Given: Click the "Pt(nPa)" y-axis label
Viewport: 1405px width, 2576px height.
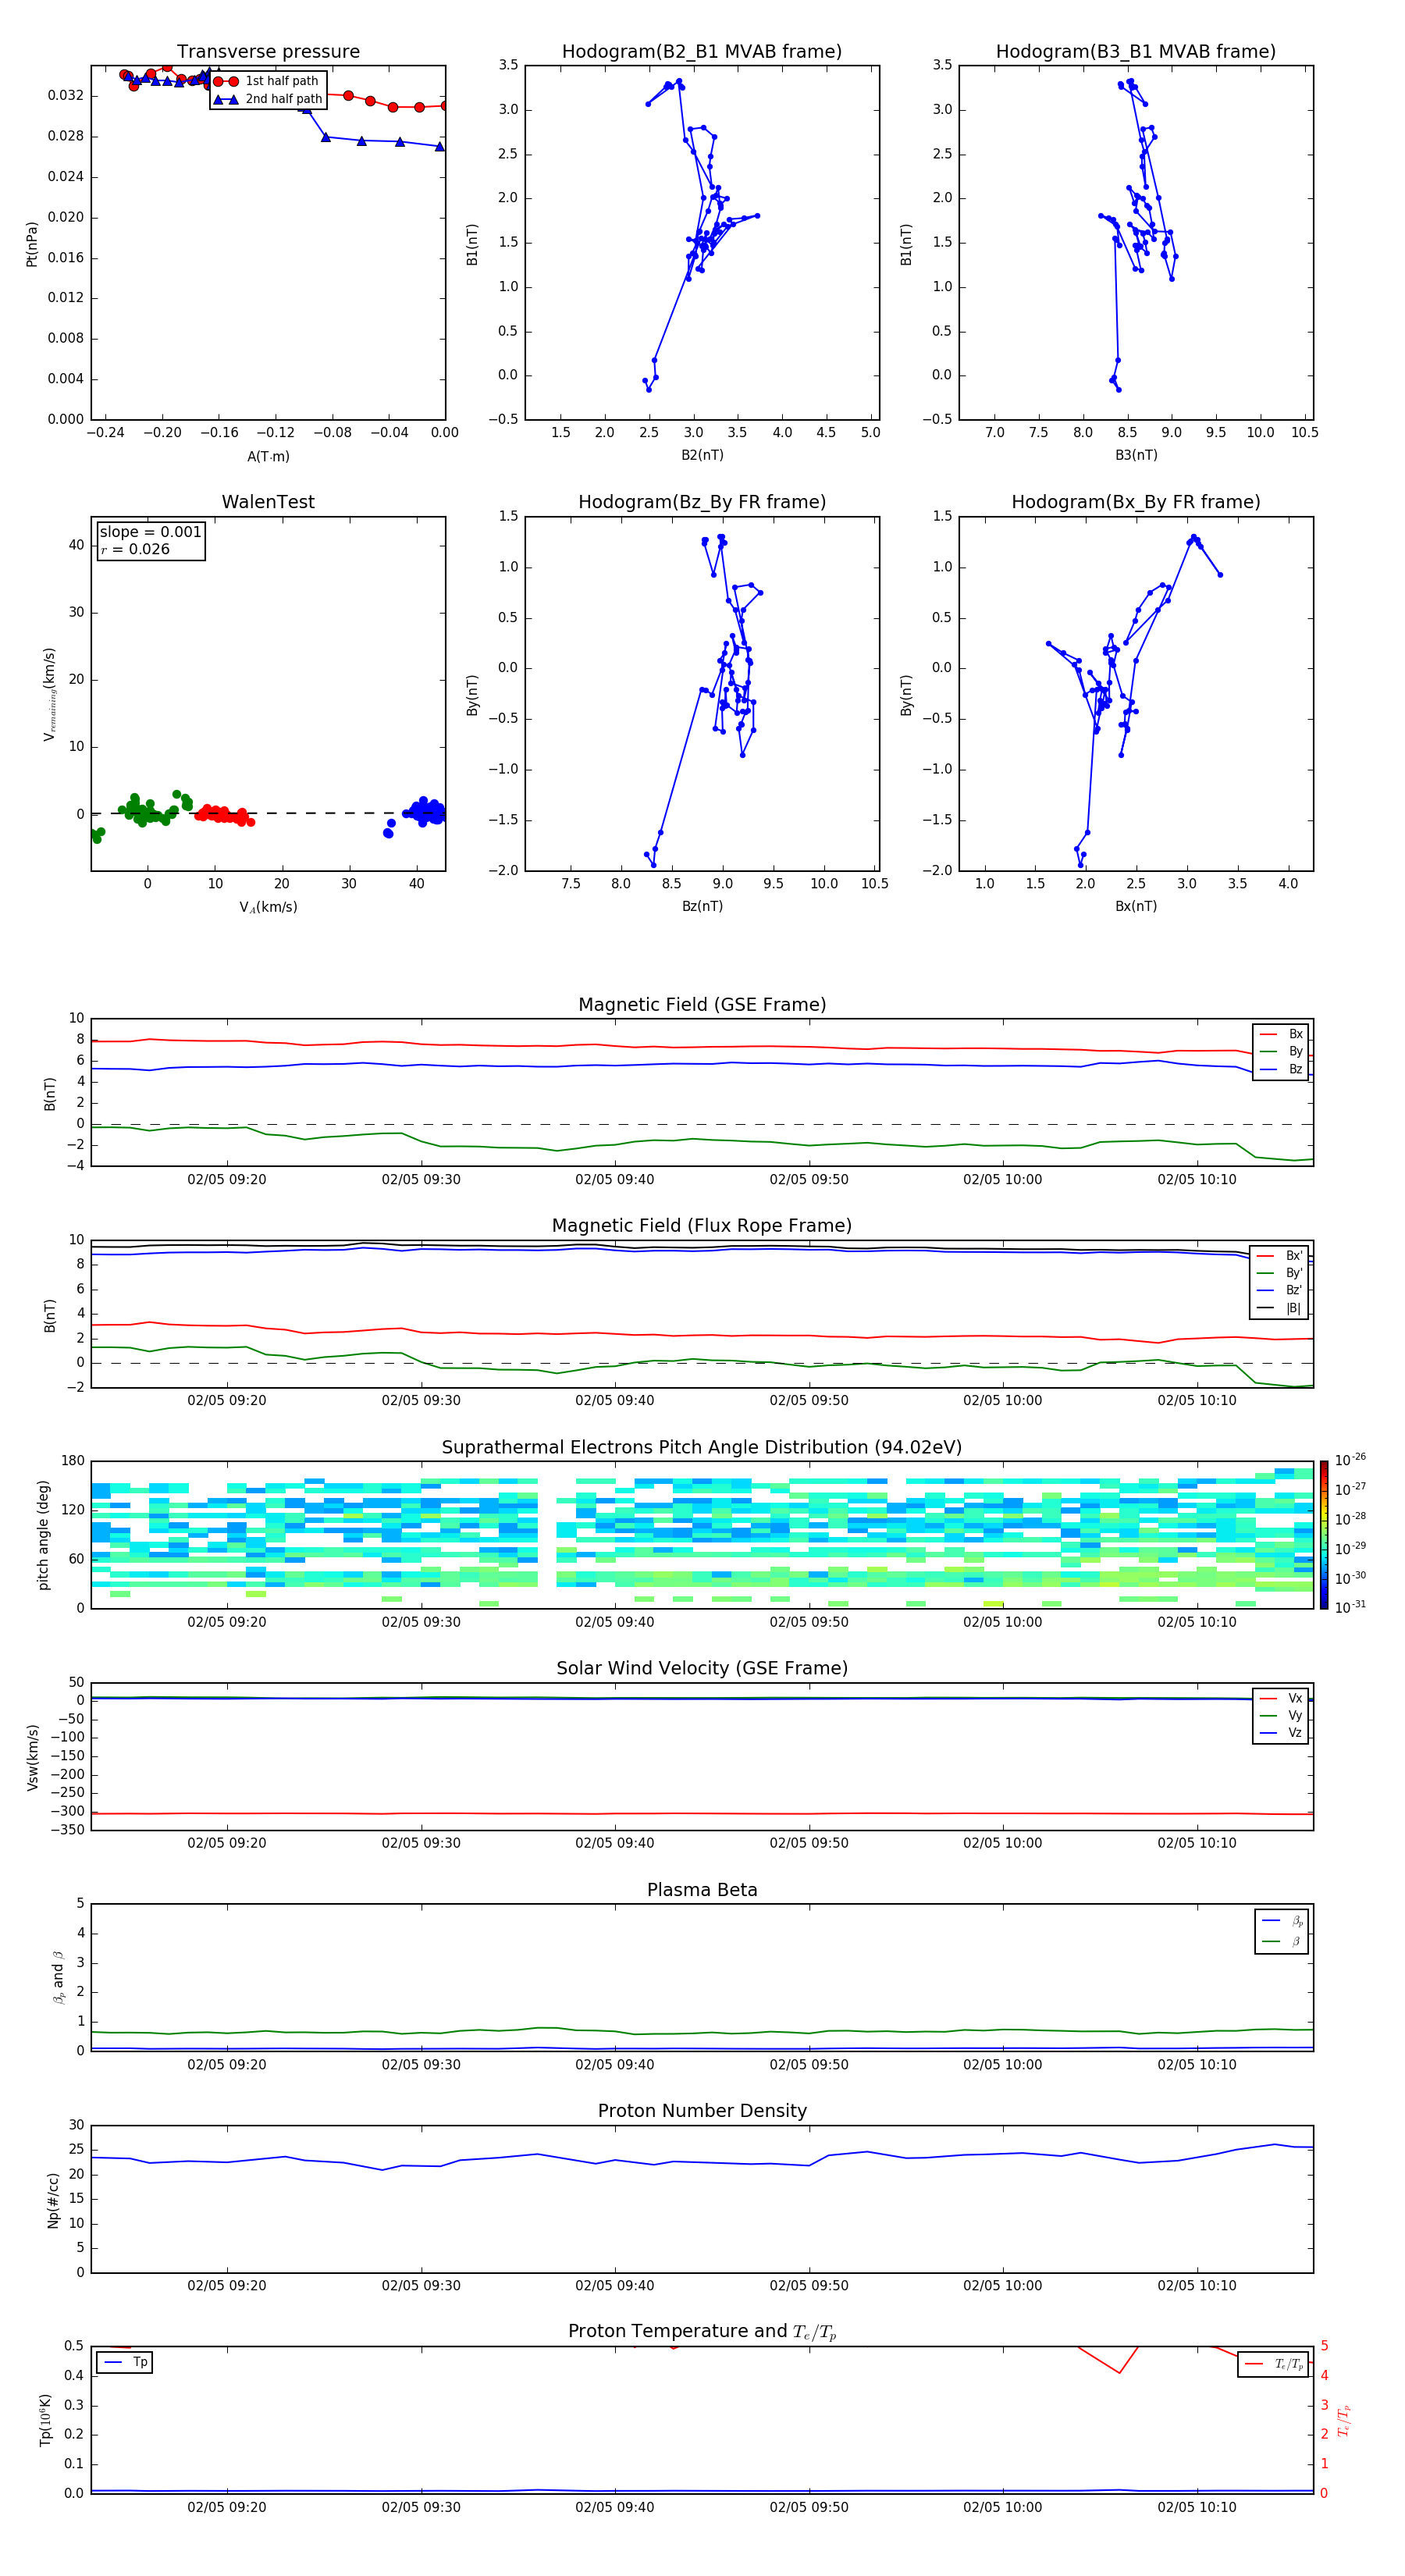Looking at the screenshot, I should tap(31, 244).
